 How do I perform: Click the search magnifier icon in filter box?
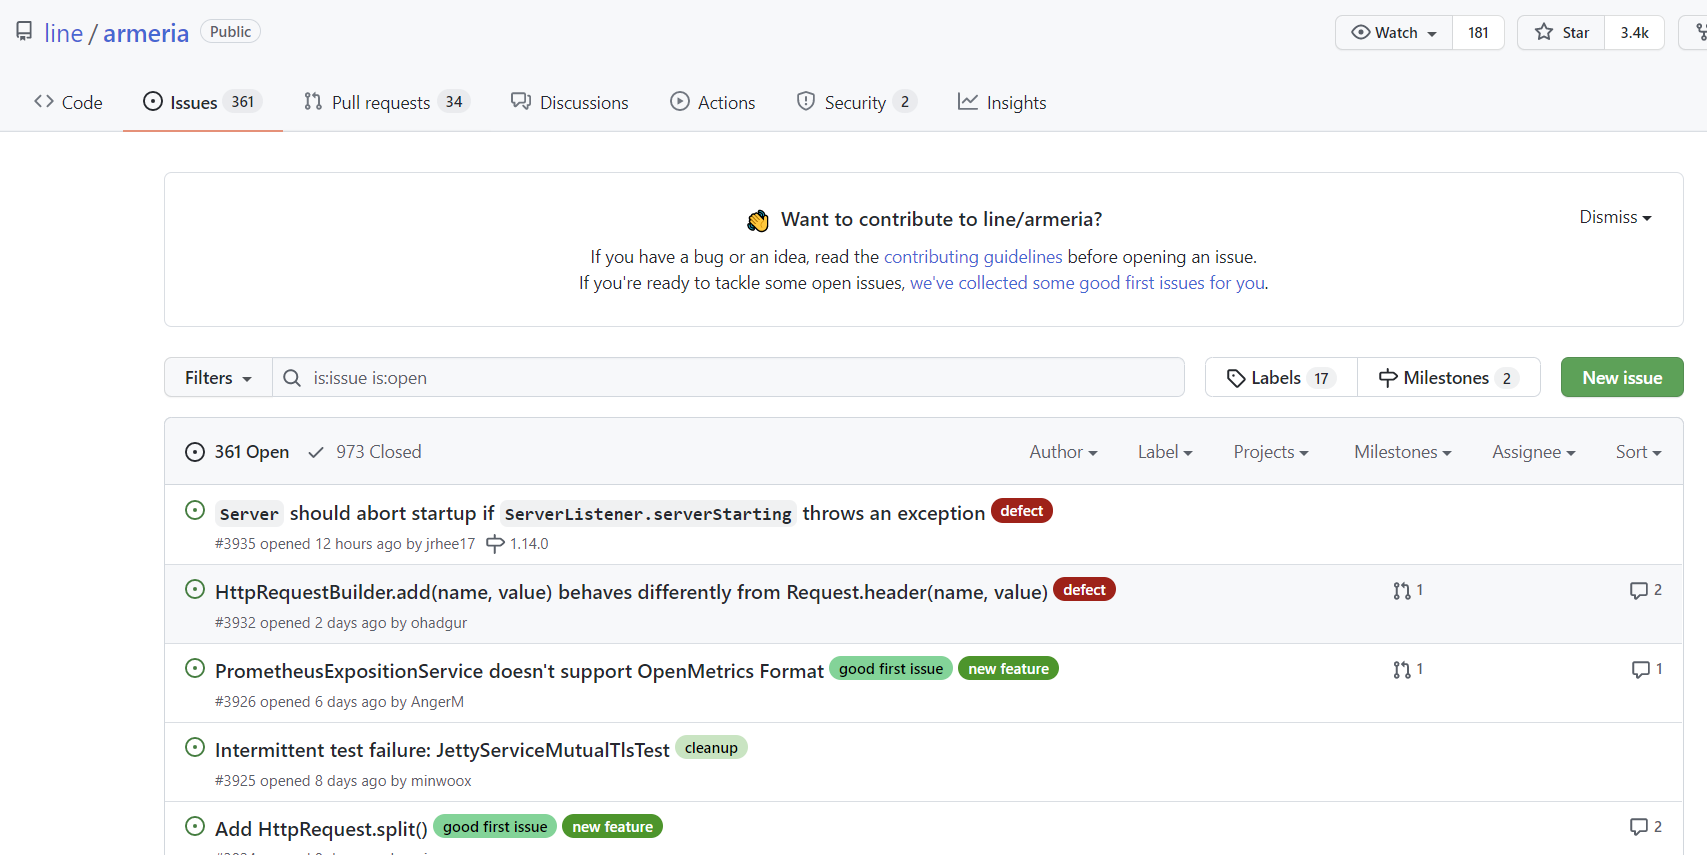tap(292, 378)
